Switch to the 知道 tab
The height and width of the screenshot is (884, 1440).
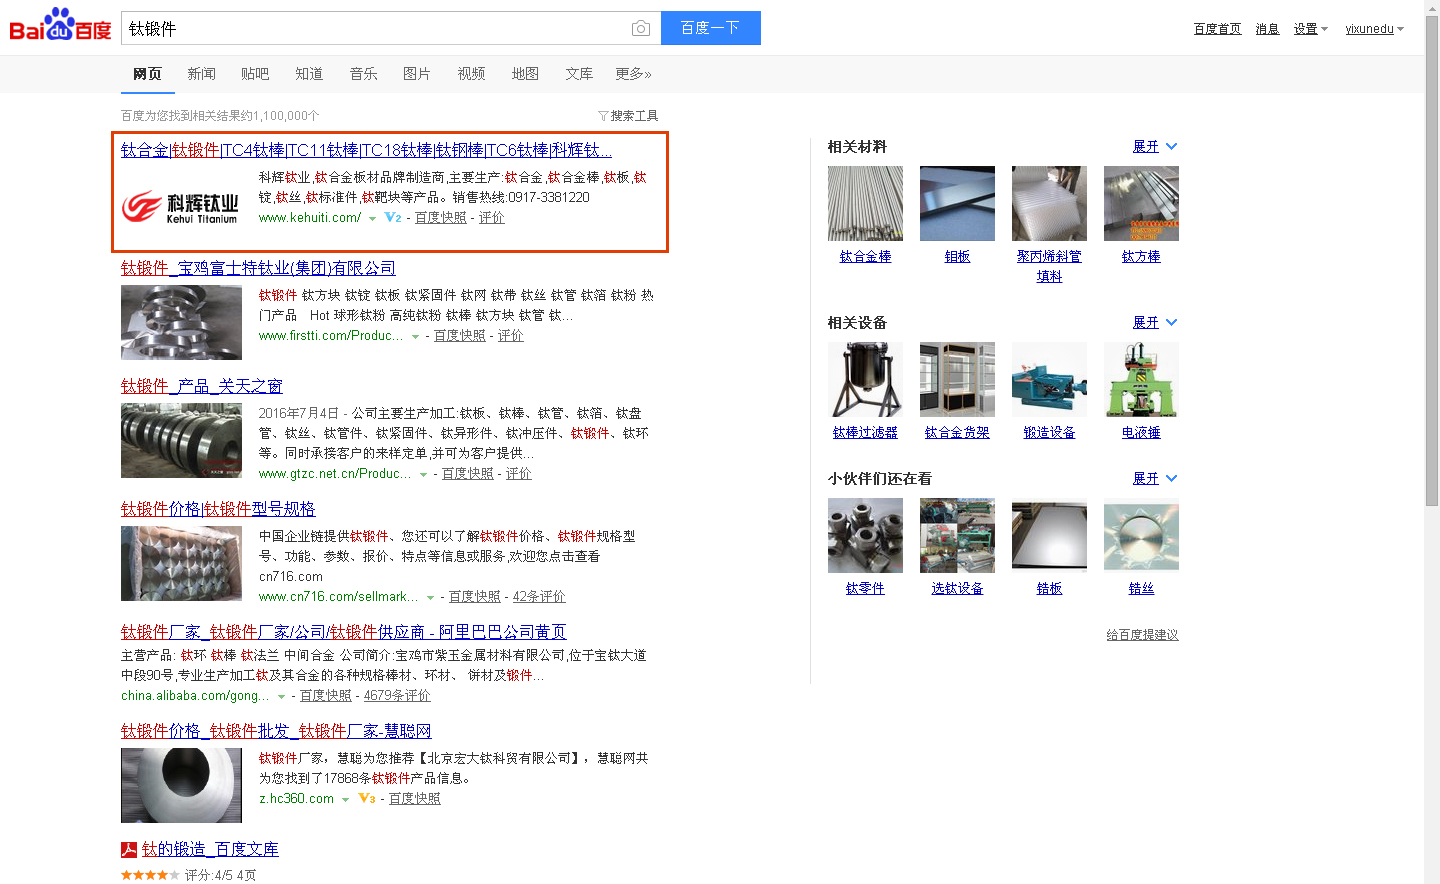point(309,74)
